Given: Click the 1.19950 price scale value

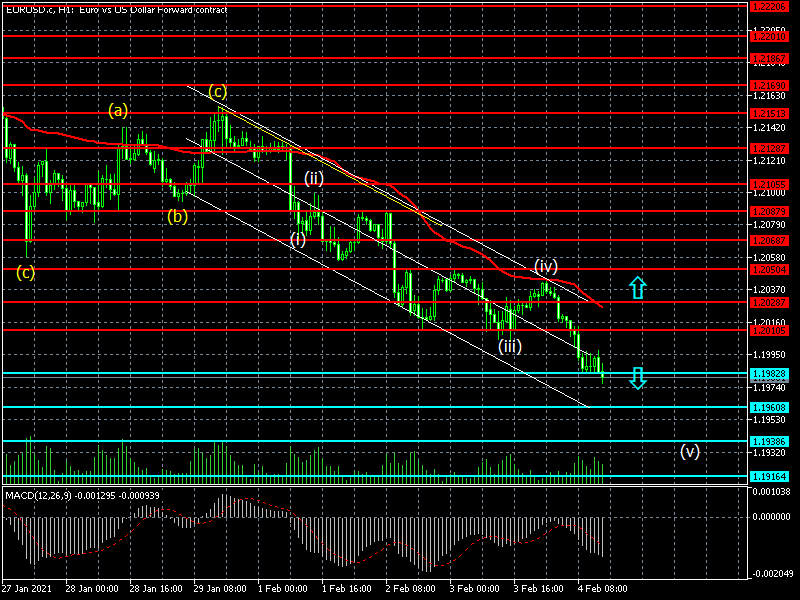Looking at the screenshot, I should (x=769, y=354).
